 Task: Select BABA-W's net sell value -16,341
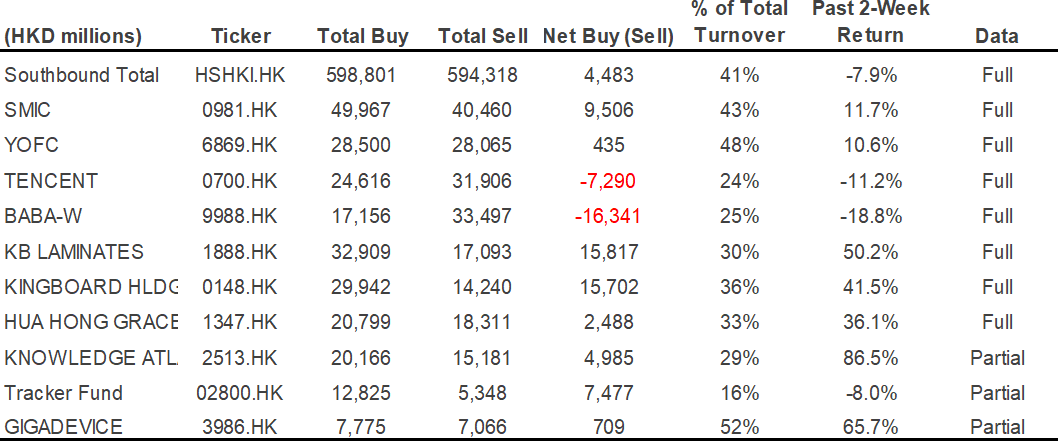[x=607, y=216]
